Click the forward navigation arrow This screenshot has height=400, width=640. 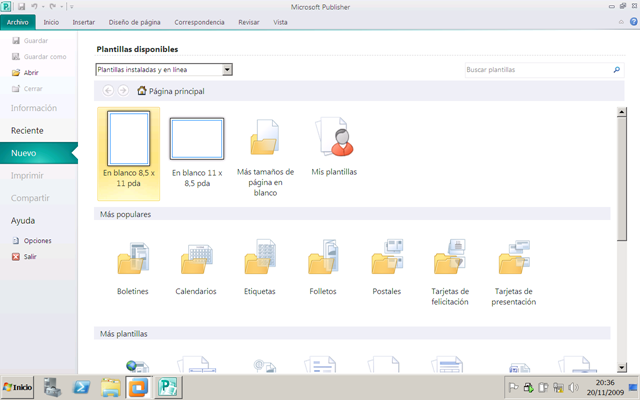[x=123, y=90]
